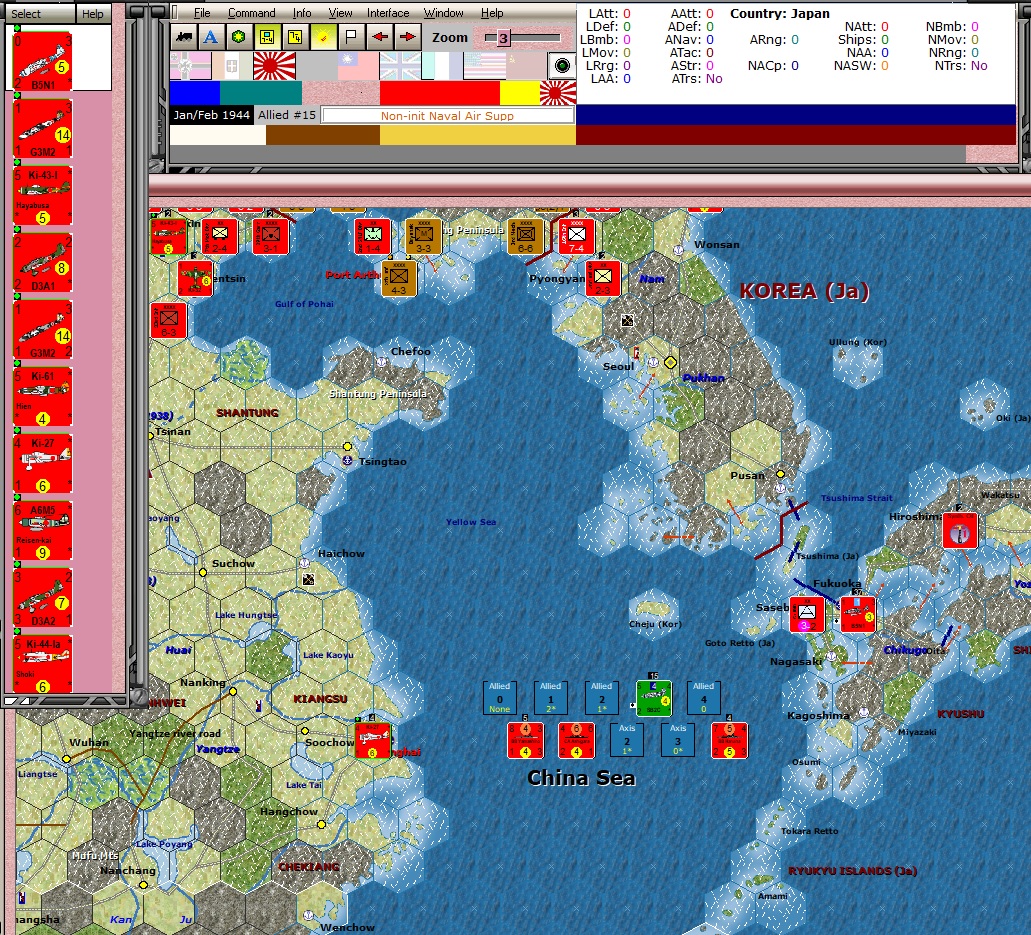Open the Command menu
The width and height of the screenshot is (1031, 935).
click(252, 13)
